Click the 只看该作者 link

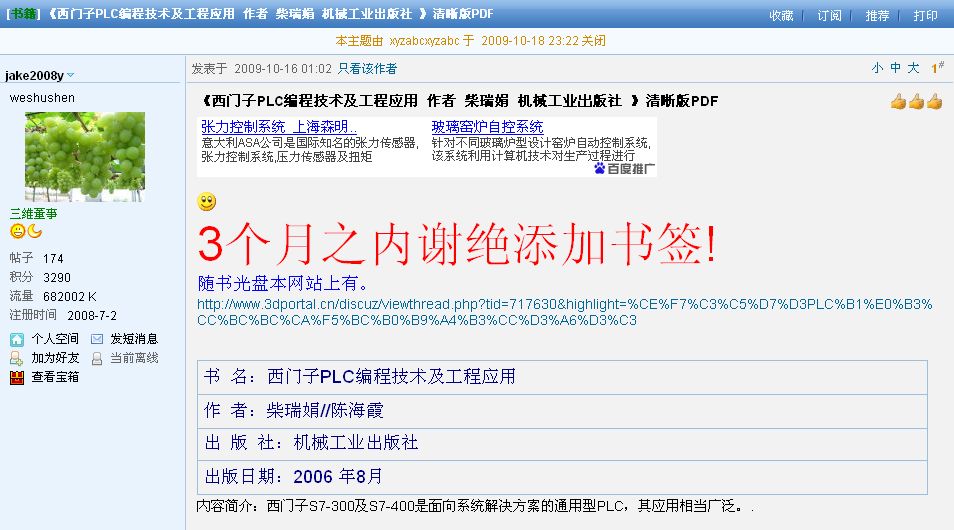[x=367, y=69]
